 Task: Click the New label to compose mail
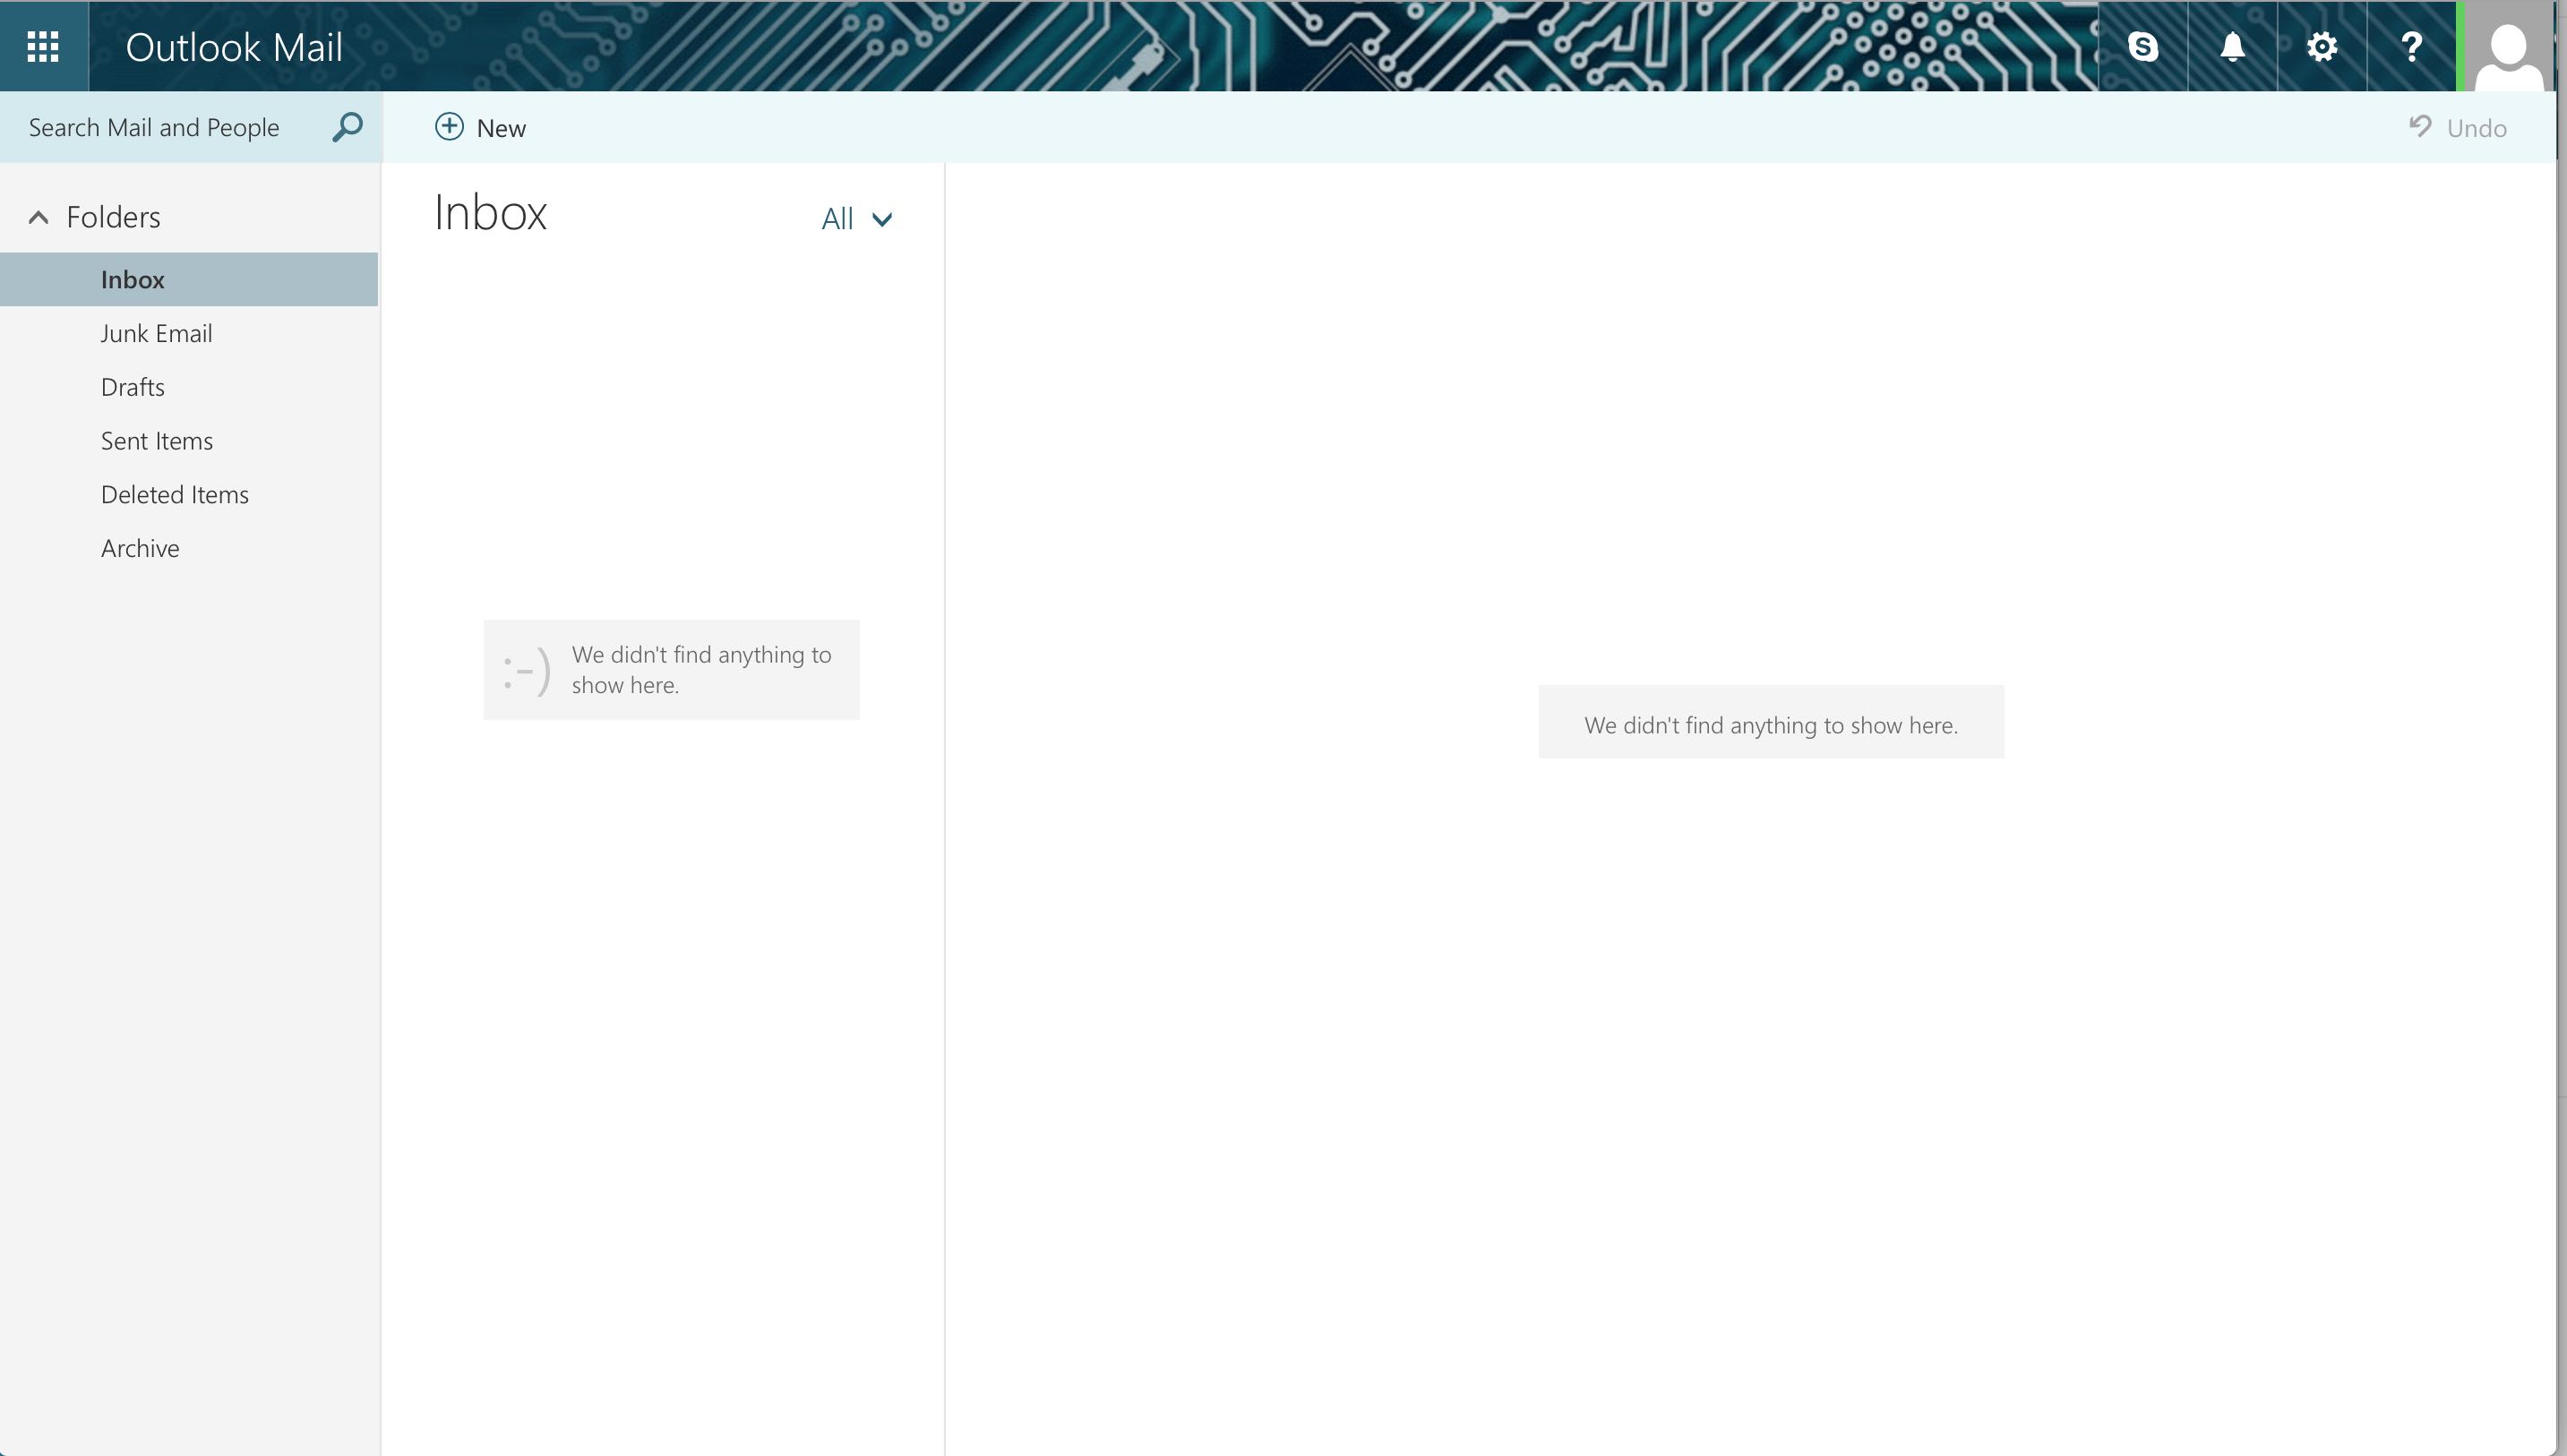point(501,128)
